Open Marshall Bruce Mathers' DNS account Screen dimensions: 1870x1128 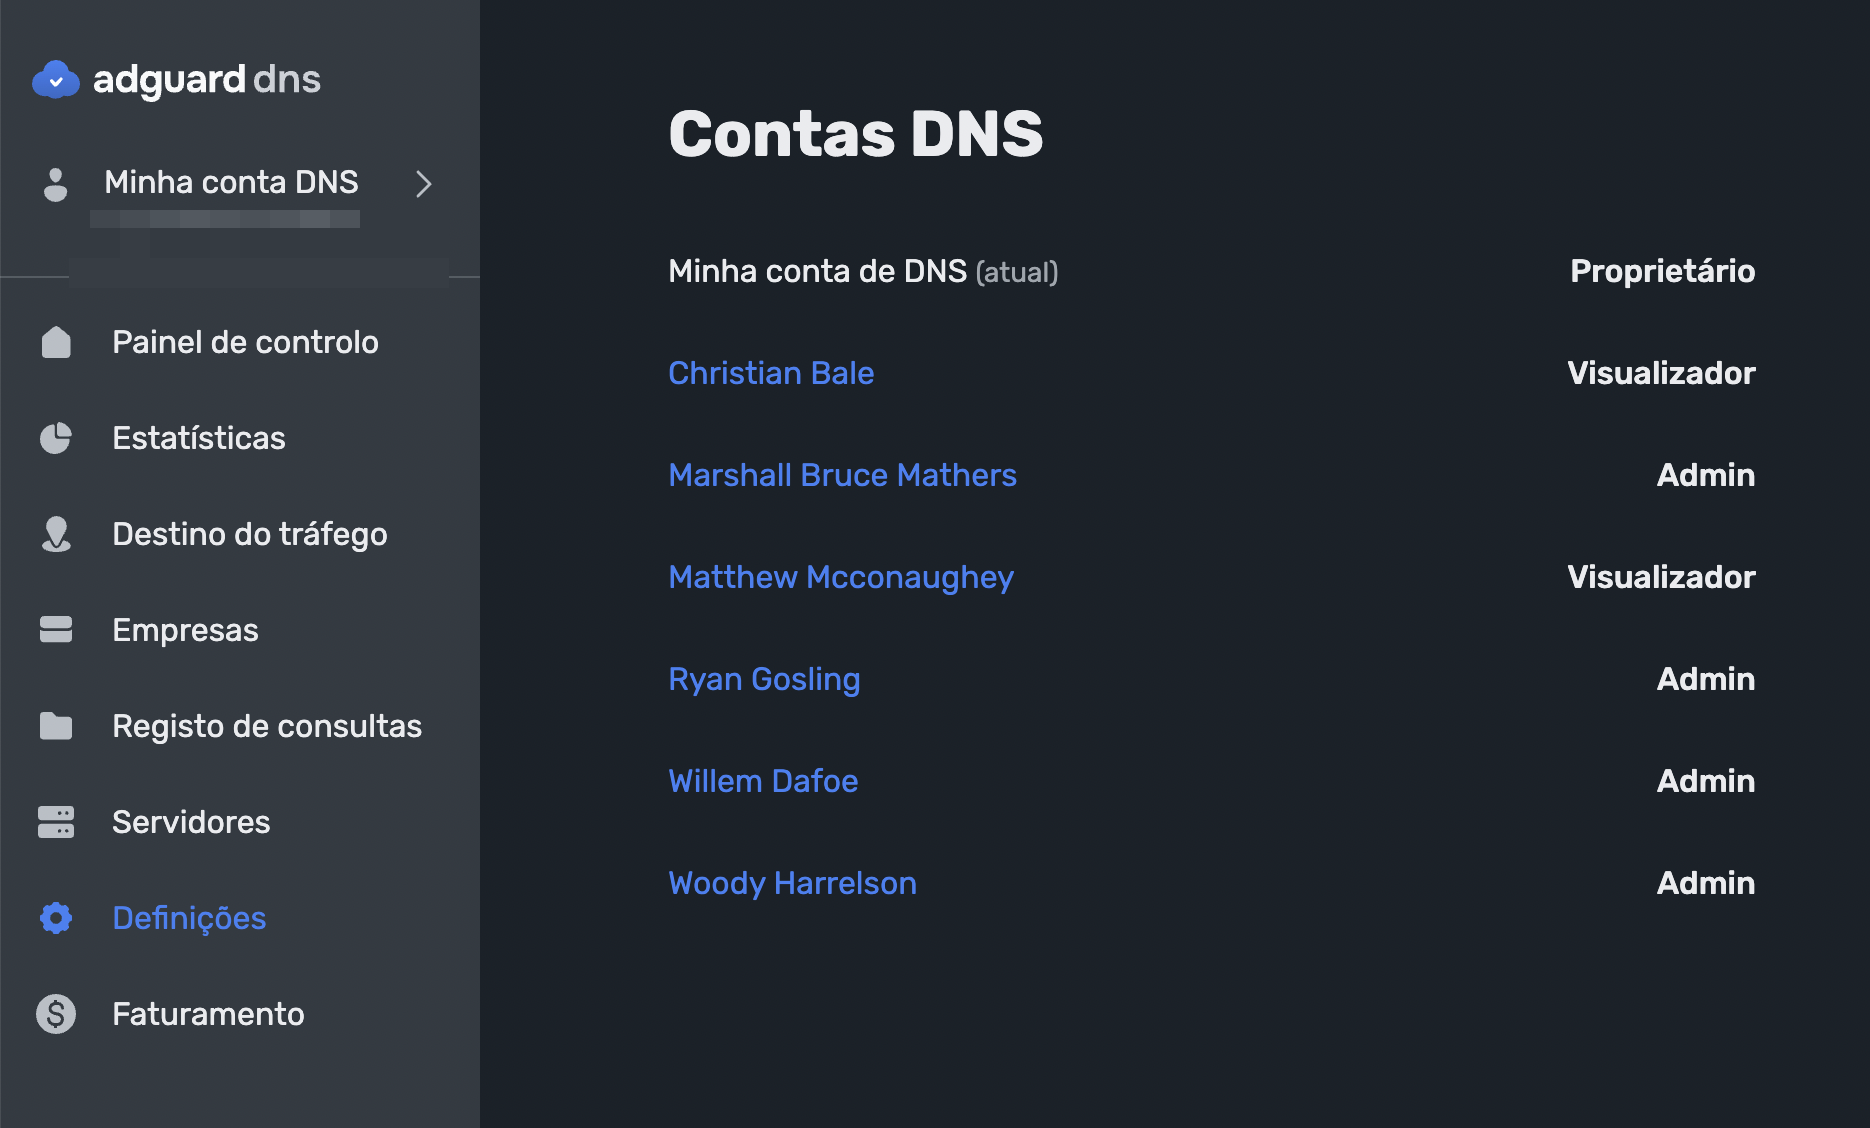(842, 475)
